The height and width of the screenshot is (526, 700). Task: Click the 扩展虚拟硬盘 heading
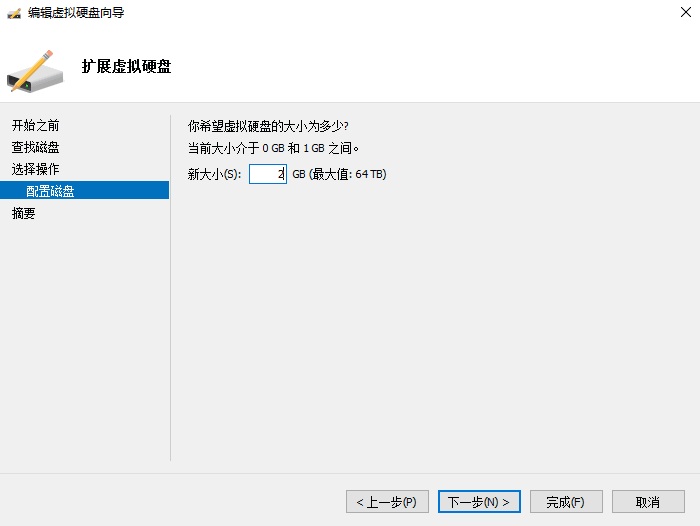point(126,67)
